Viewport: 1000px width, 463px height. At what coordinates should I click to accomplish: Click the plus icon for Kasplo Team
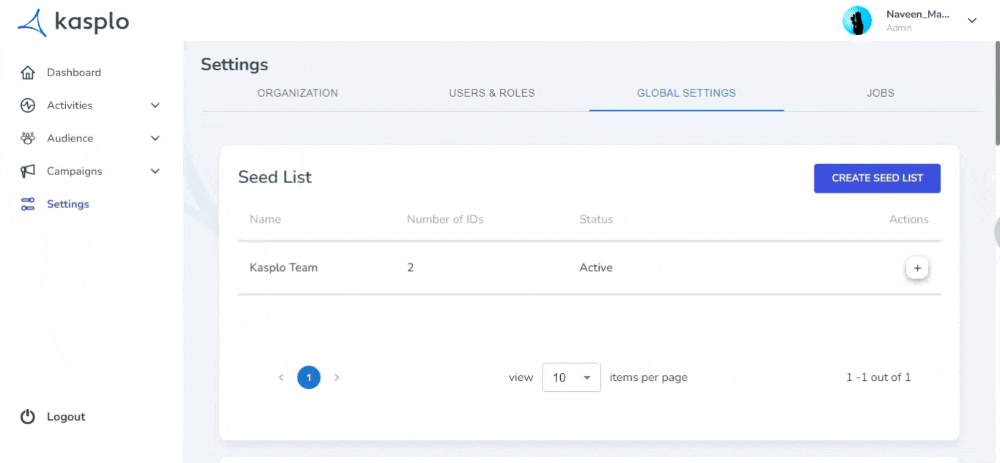pyautogui.click(x=917, y=268)
